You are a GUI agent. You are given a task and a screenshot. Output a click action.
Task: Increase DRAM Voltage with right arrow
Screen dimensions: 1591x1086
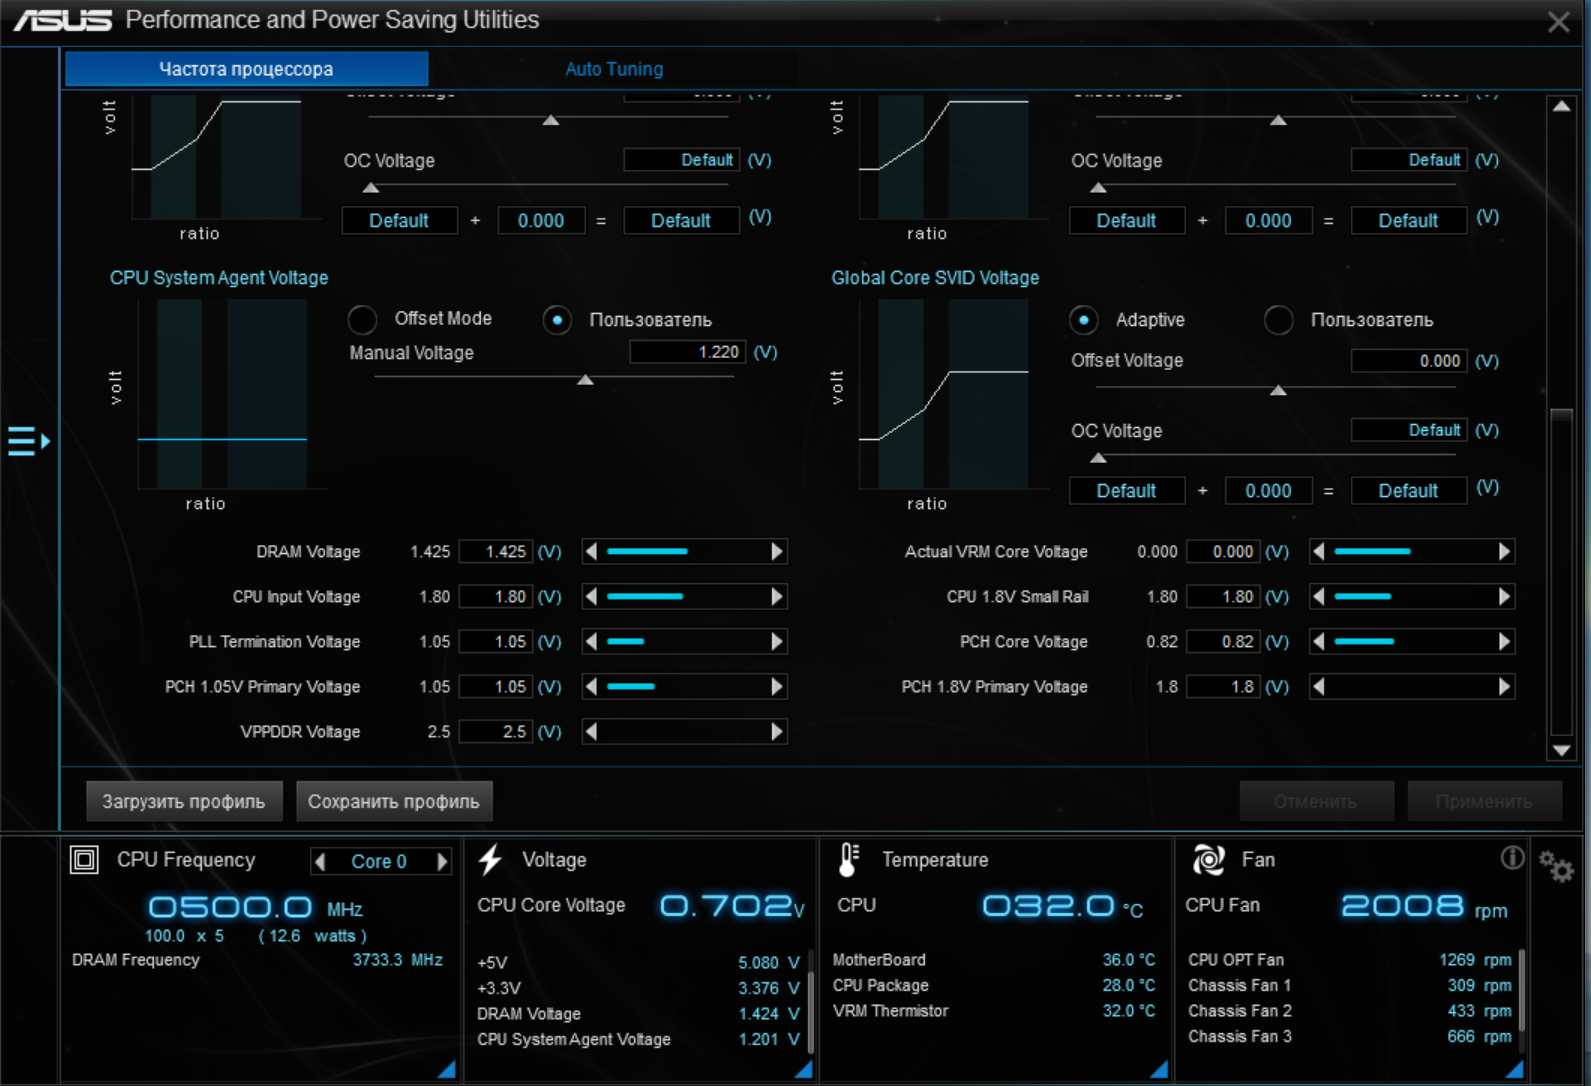coord(777,552)
